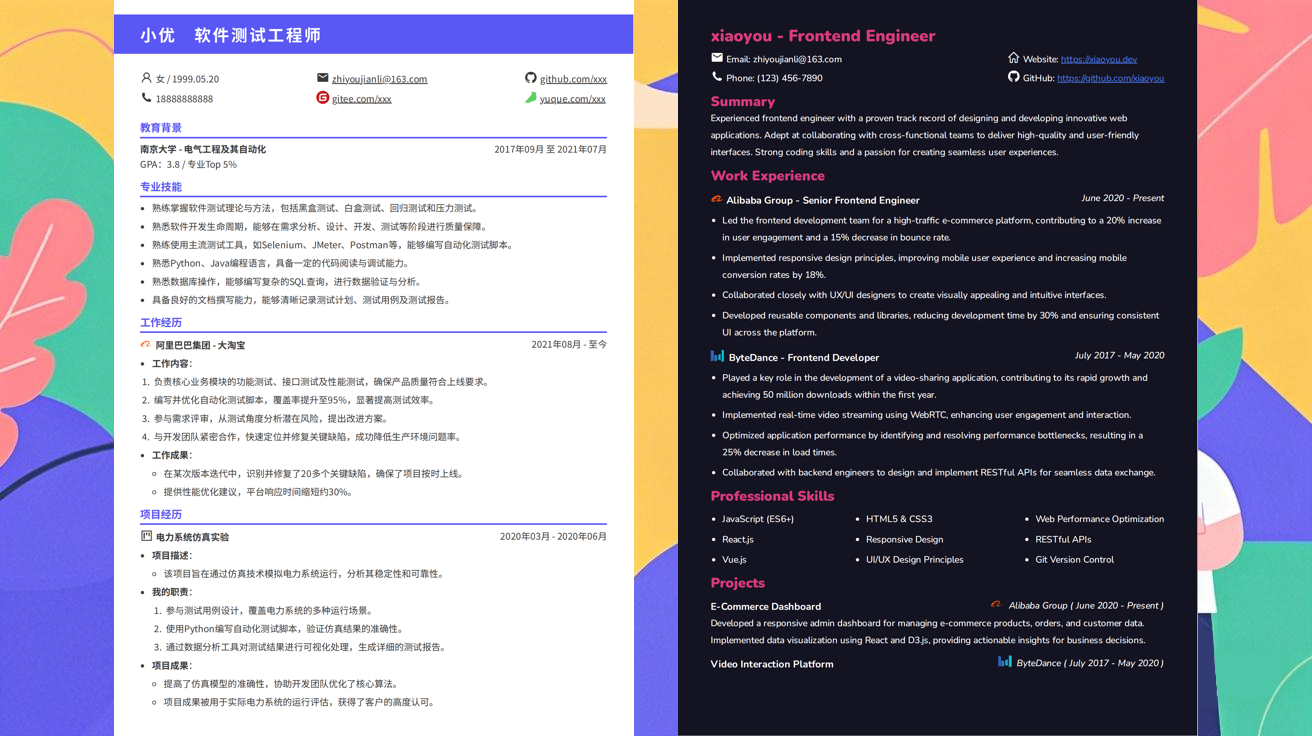
Task: Click the 教育背景 section heading
Action: pyautogui.click(x=161, y=128)
